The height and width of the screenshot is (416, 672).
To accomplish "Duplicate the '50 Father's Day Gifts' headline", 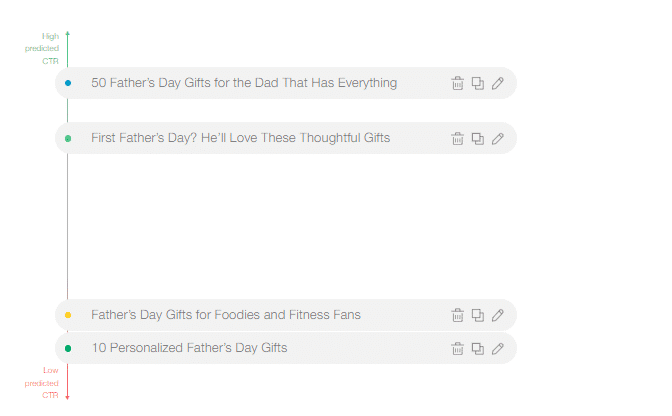I will pyautogui.click(x=477, y=83).
